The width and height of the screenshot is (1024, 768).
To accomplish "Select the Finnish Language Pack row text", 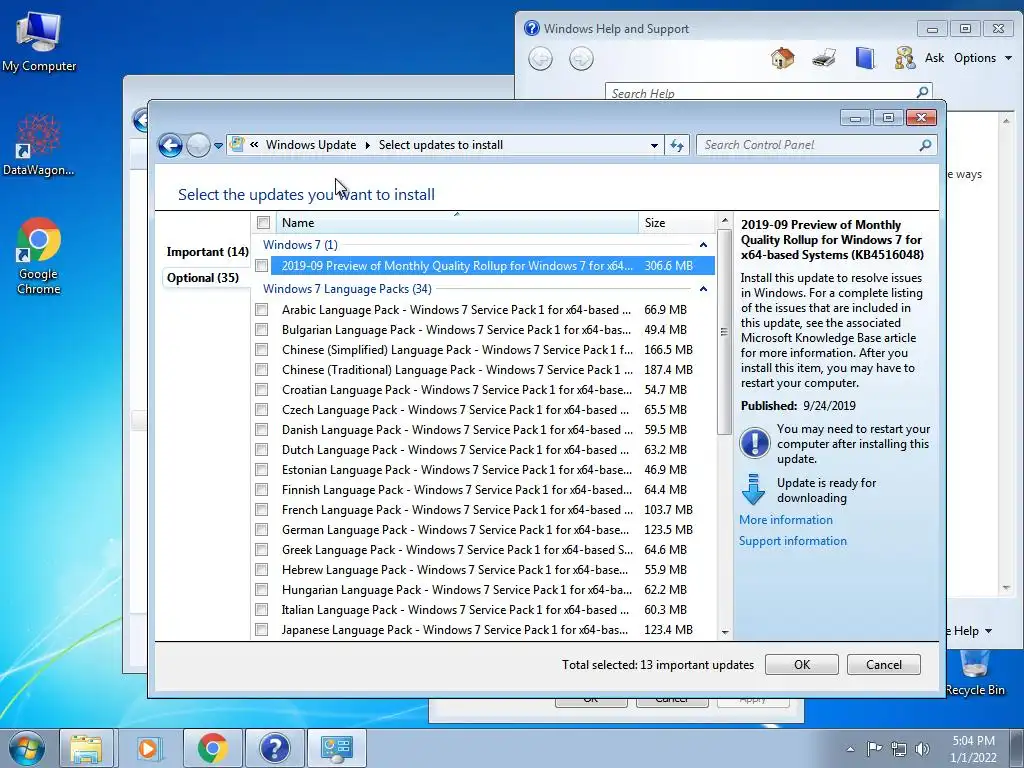I will click(456, 490).
